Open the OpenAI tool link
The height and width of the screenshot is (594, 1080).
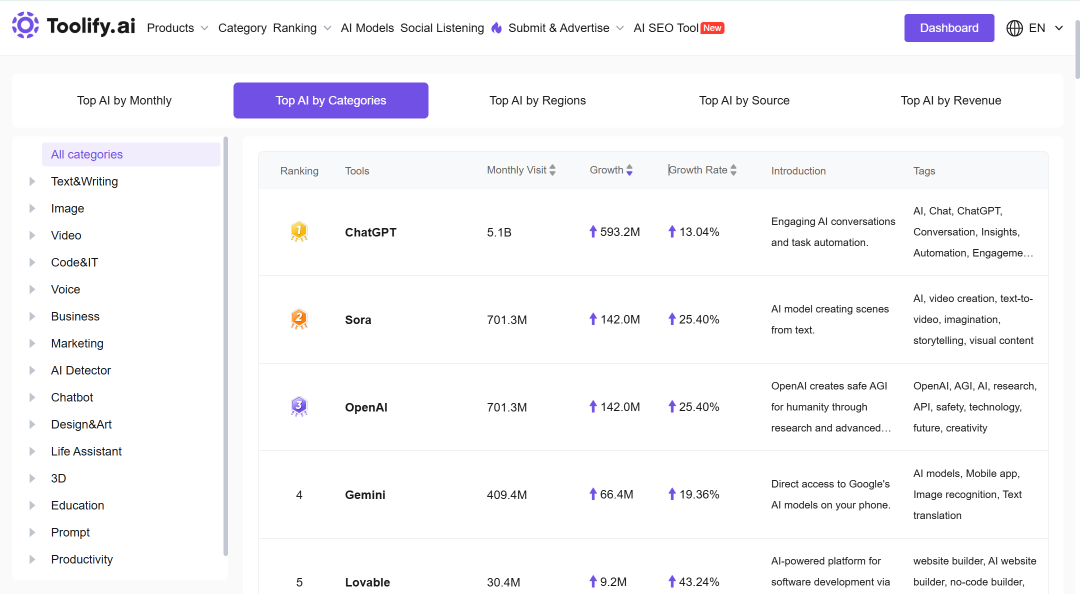[366, 407]
